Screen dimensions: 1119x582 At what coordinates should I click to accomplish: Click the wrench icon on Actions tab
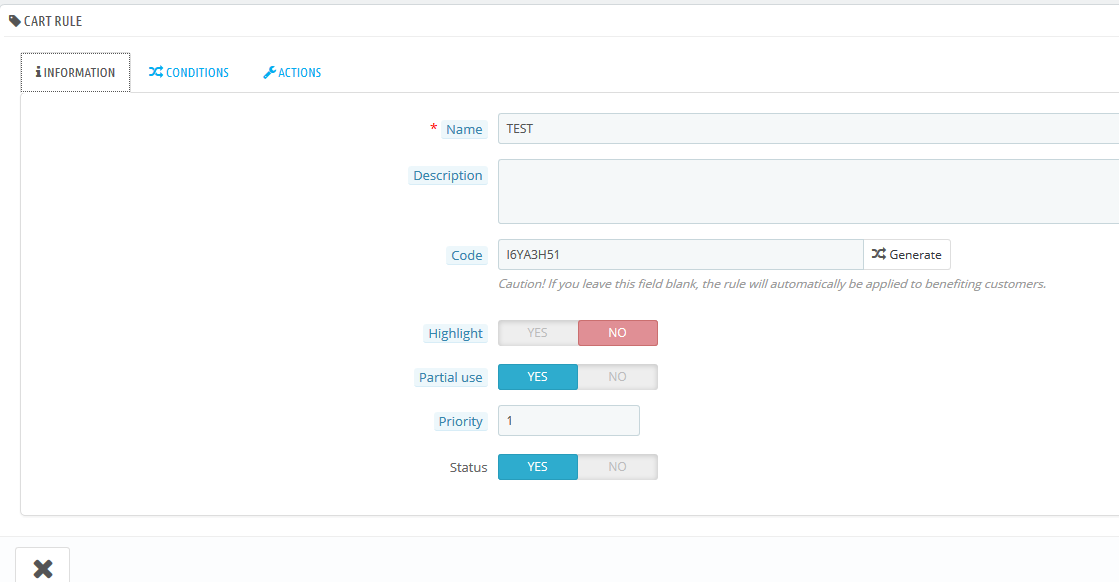coord(269,72)
